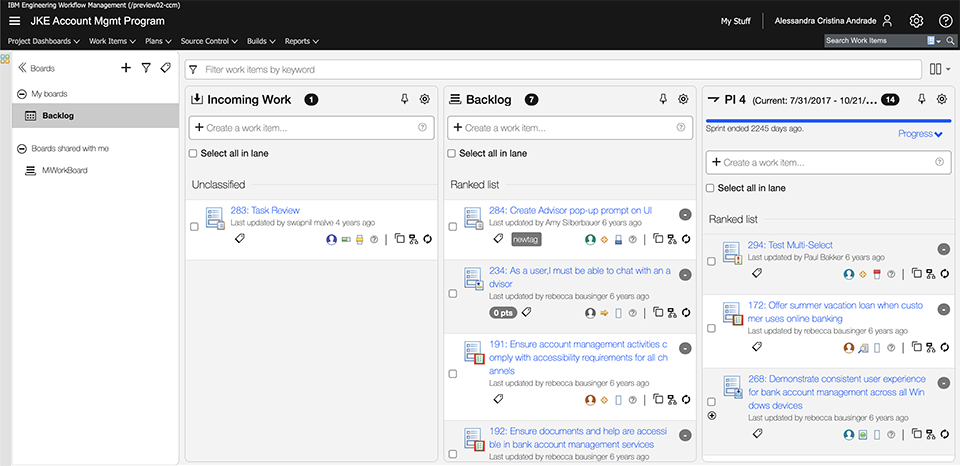This screenshot has height=466, width=960.
Task: Open work item 283: Task Review
Action: click(265, 210)
